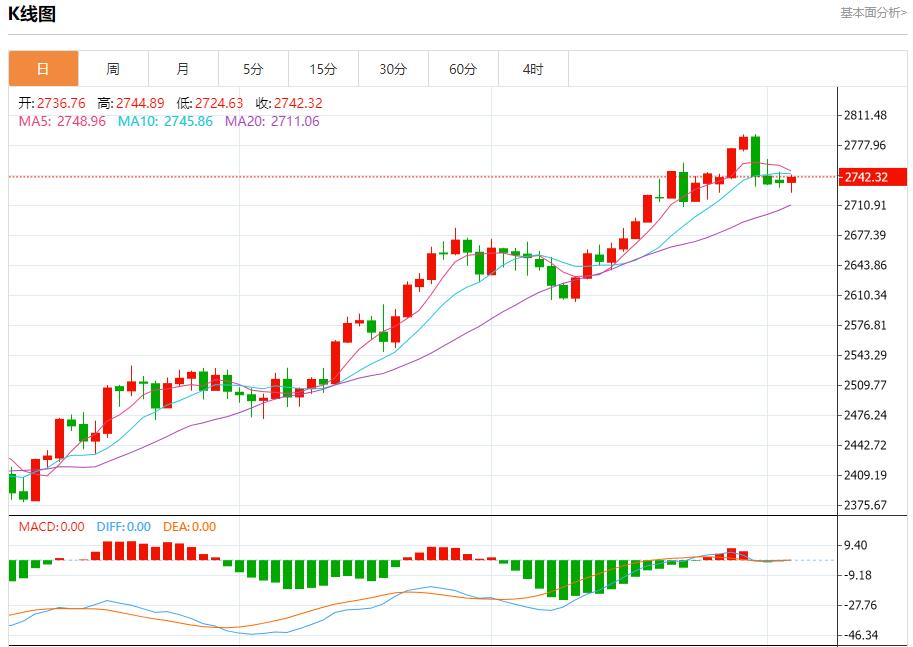
Task: Click the orange DEA value label
Action: pos(189,527)
